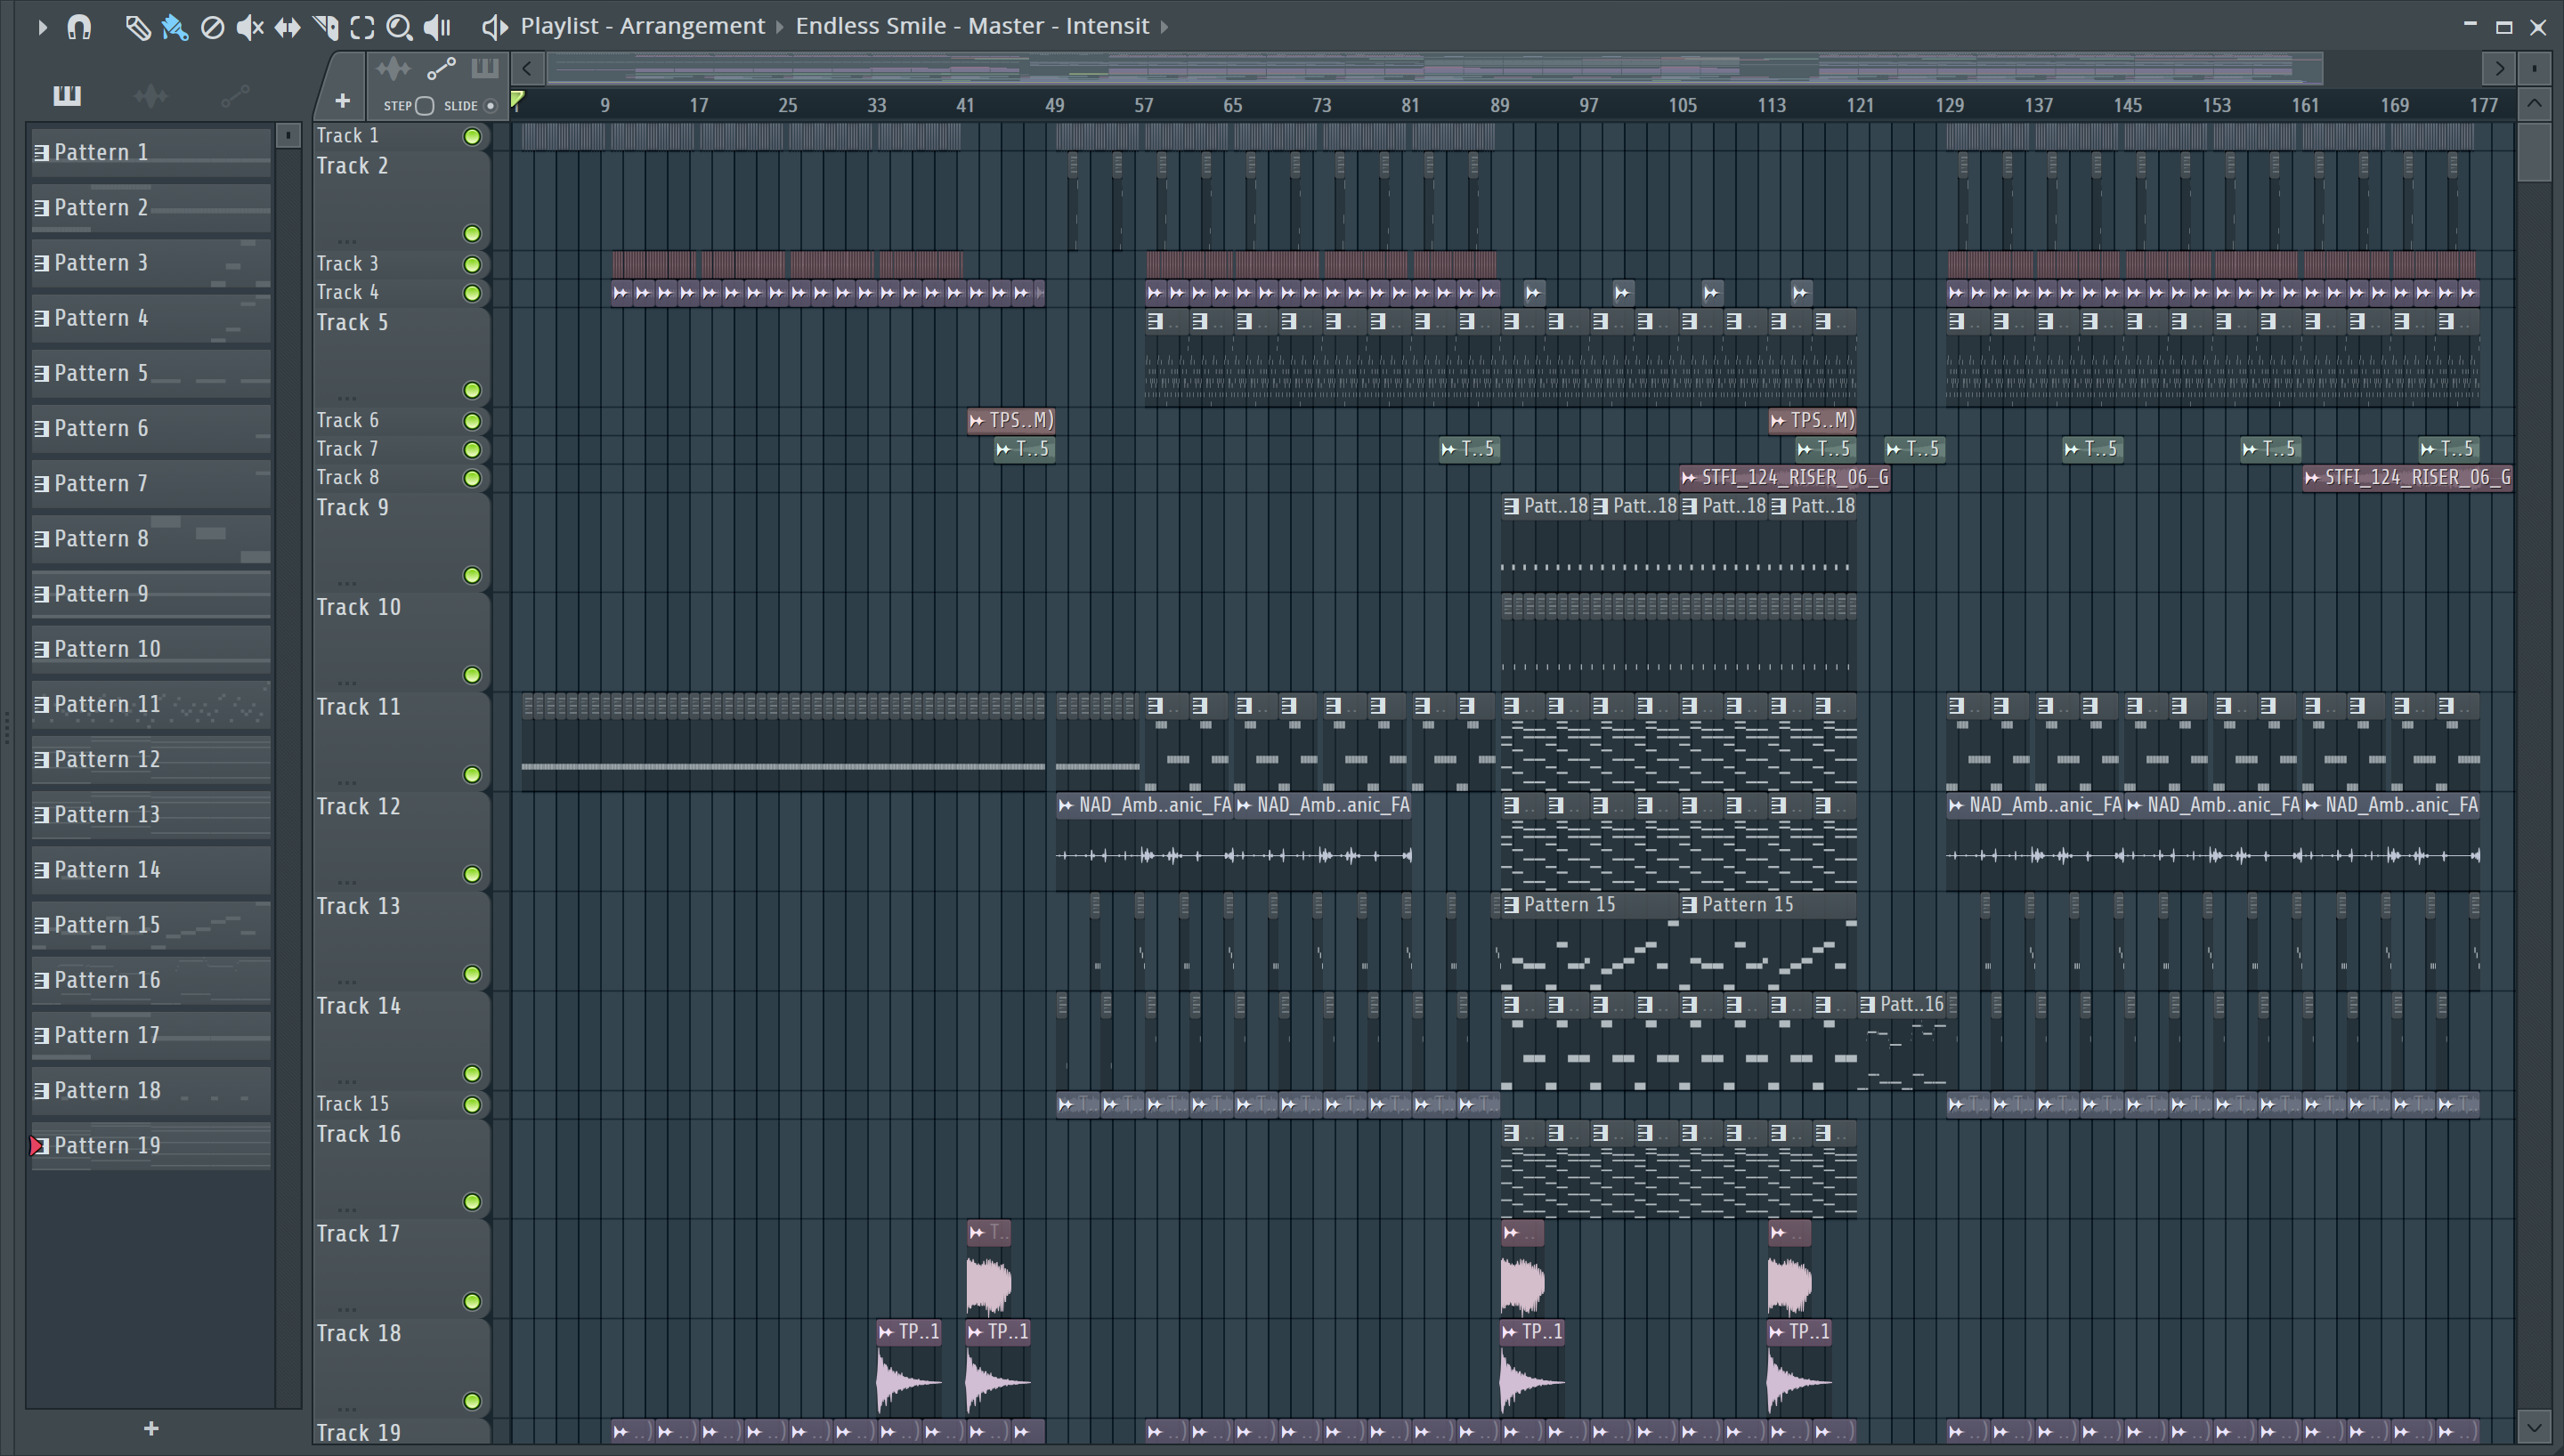Screen dimensions: 2564x1456
Task: Show pattern clips in picker panel
Action: click(67, 96)
